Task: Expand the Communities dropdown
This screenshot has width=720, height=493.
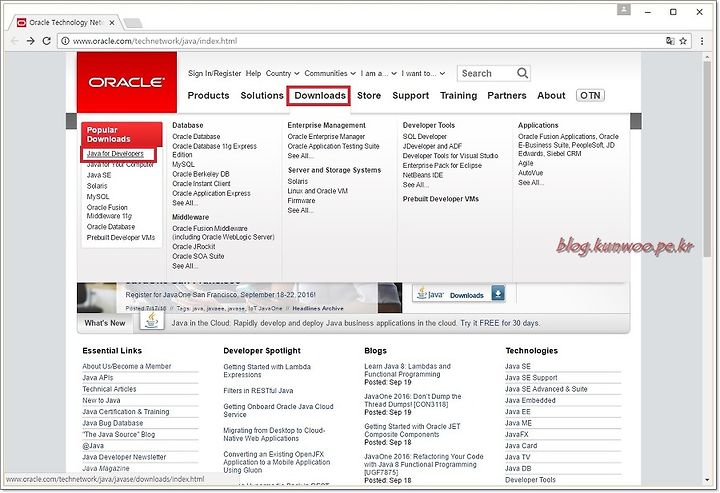Action: [330, 73]
